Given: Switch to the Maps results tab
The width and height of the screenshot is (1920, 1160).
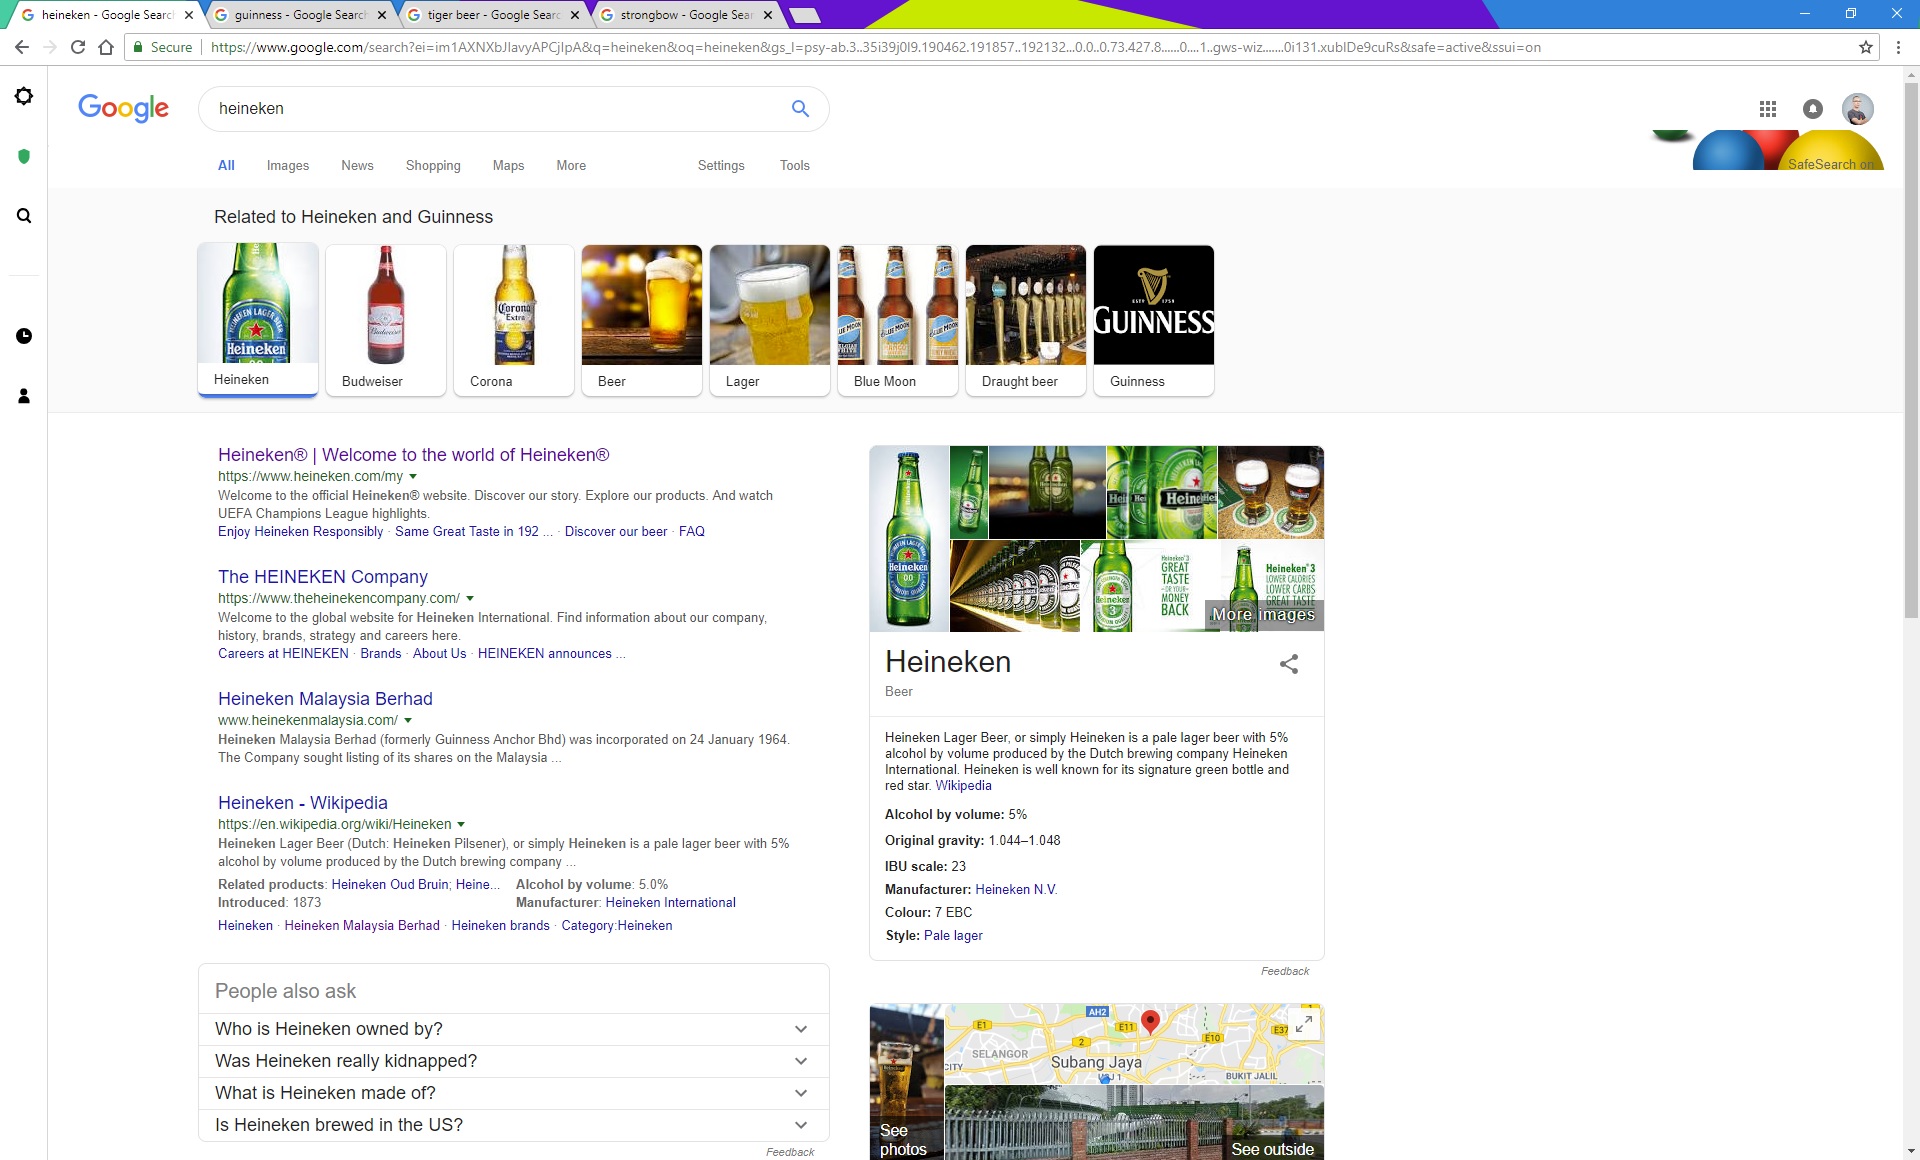Looking at the screenshot, I should click(508, 166).
